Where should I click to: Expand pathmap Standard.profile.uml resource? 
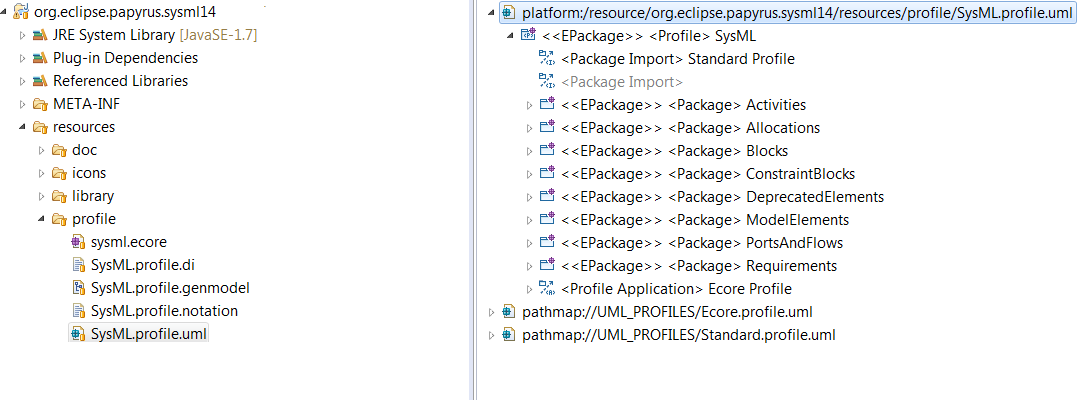pos(492,335)
